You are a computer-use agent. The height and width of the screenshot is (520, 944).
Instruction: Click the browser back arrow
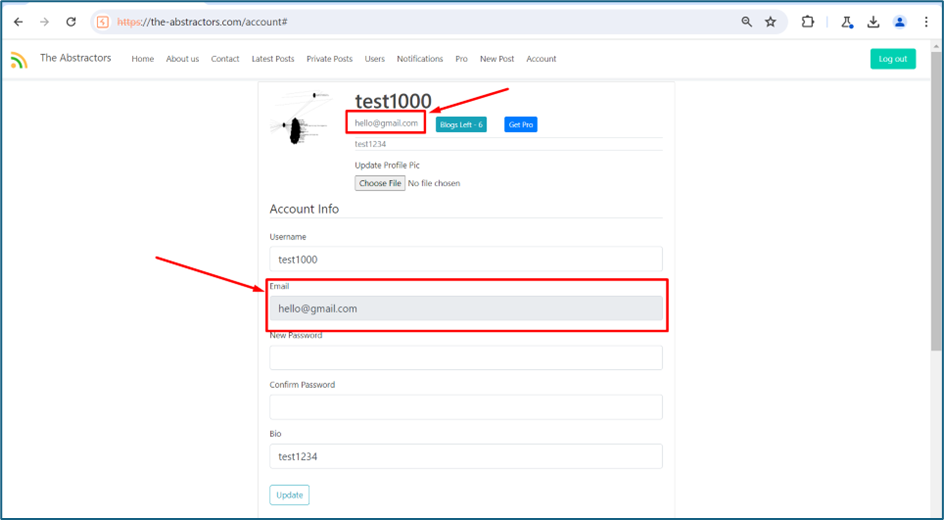point(19,22)
